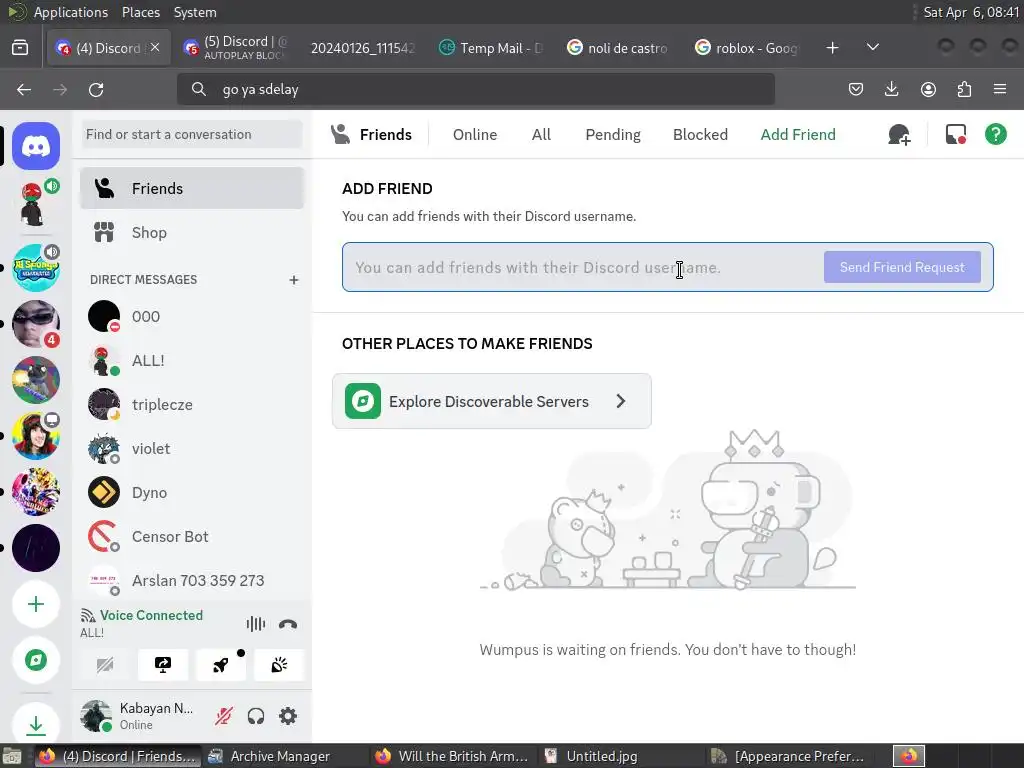The width and height of the screenshot is (1024, 768).
Task: Open Firefox View tab overview icon
Action: (x=20, y=48)
